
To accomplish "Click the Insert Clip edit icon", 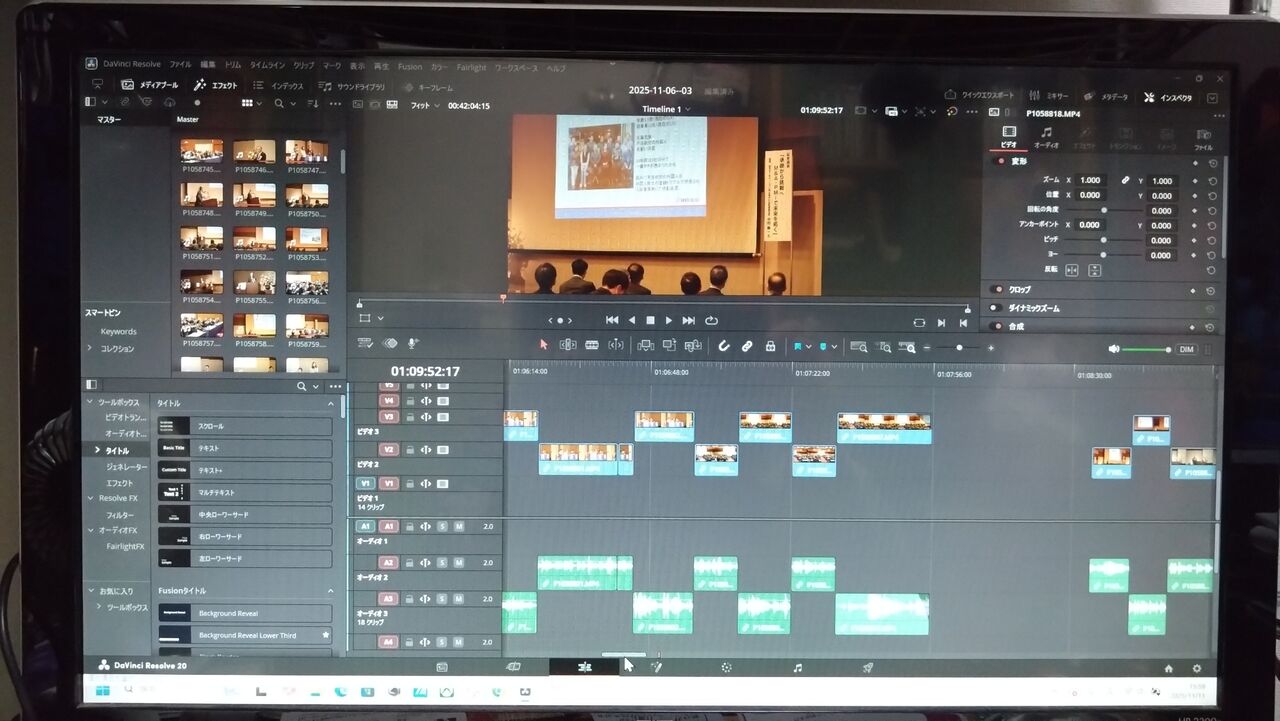I will click(x=645, y=346).
